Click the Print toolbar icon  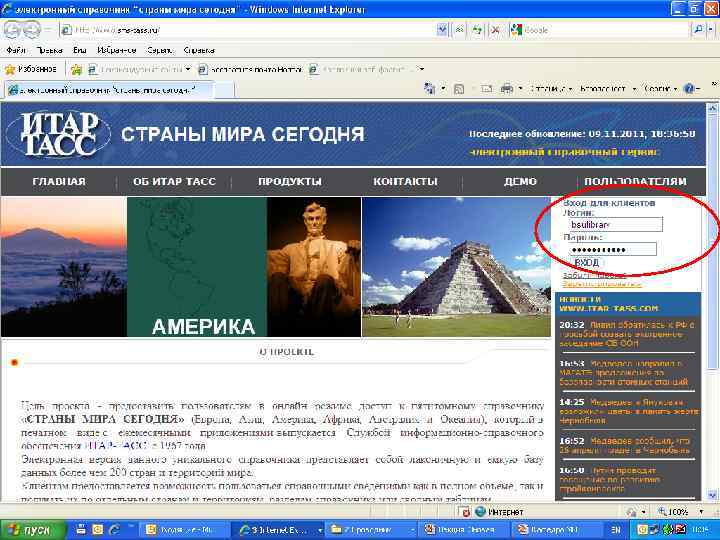pyautogui.click(x=506, y=88)
